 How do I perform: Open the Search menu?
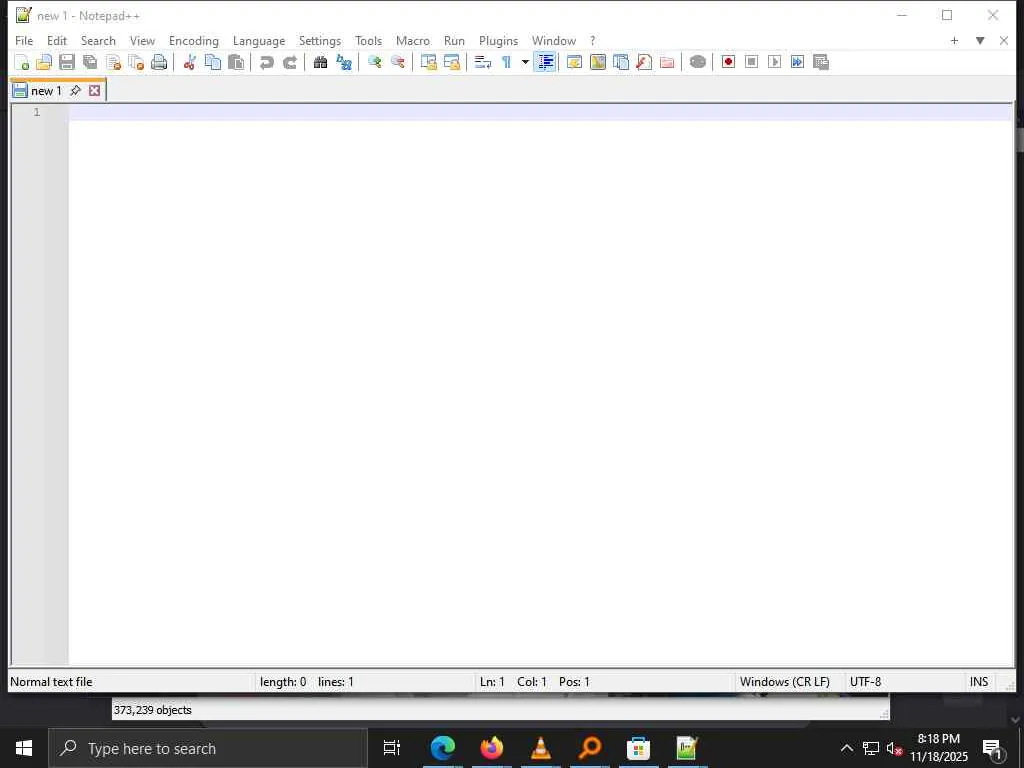click(x=98, y=40)
